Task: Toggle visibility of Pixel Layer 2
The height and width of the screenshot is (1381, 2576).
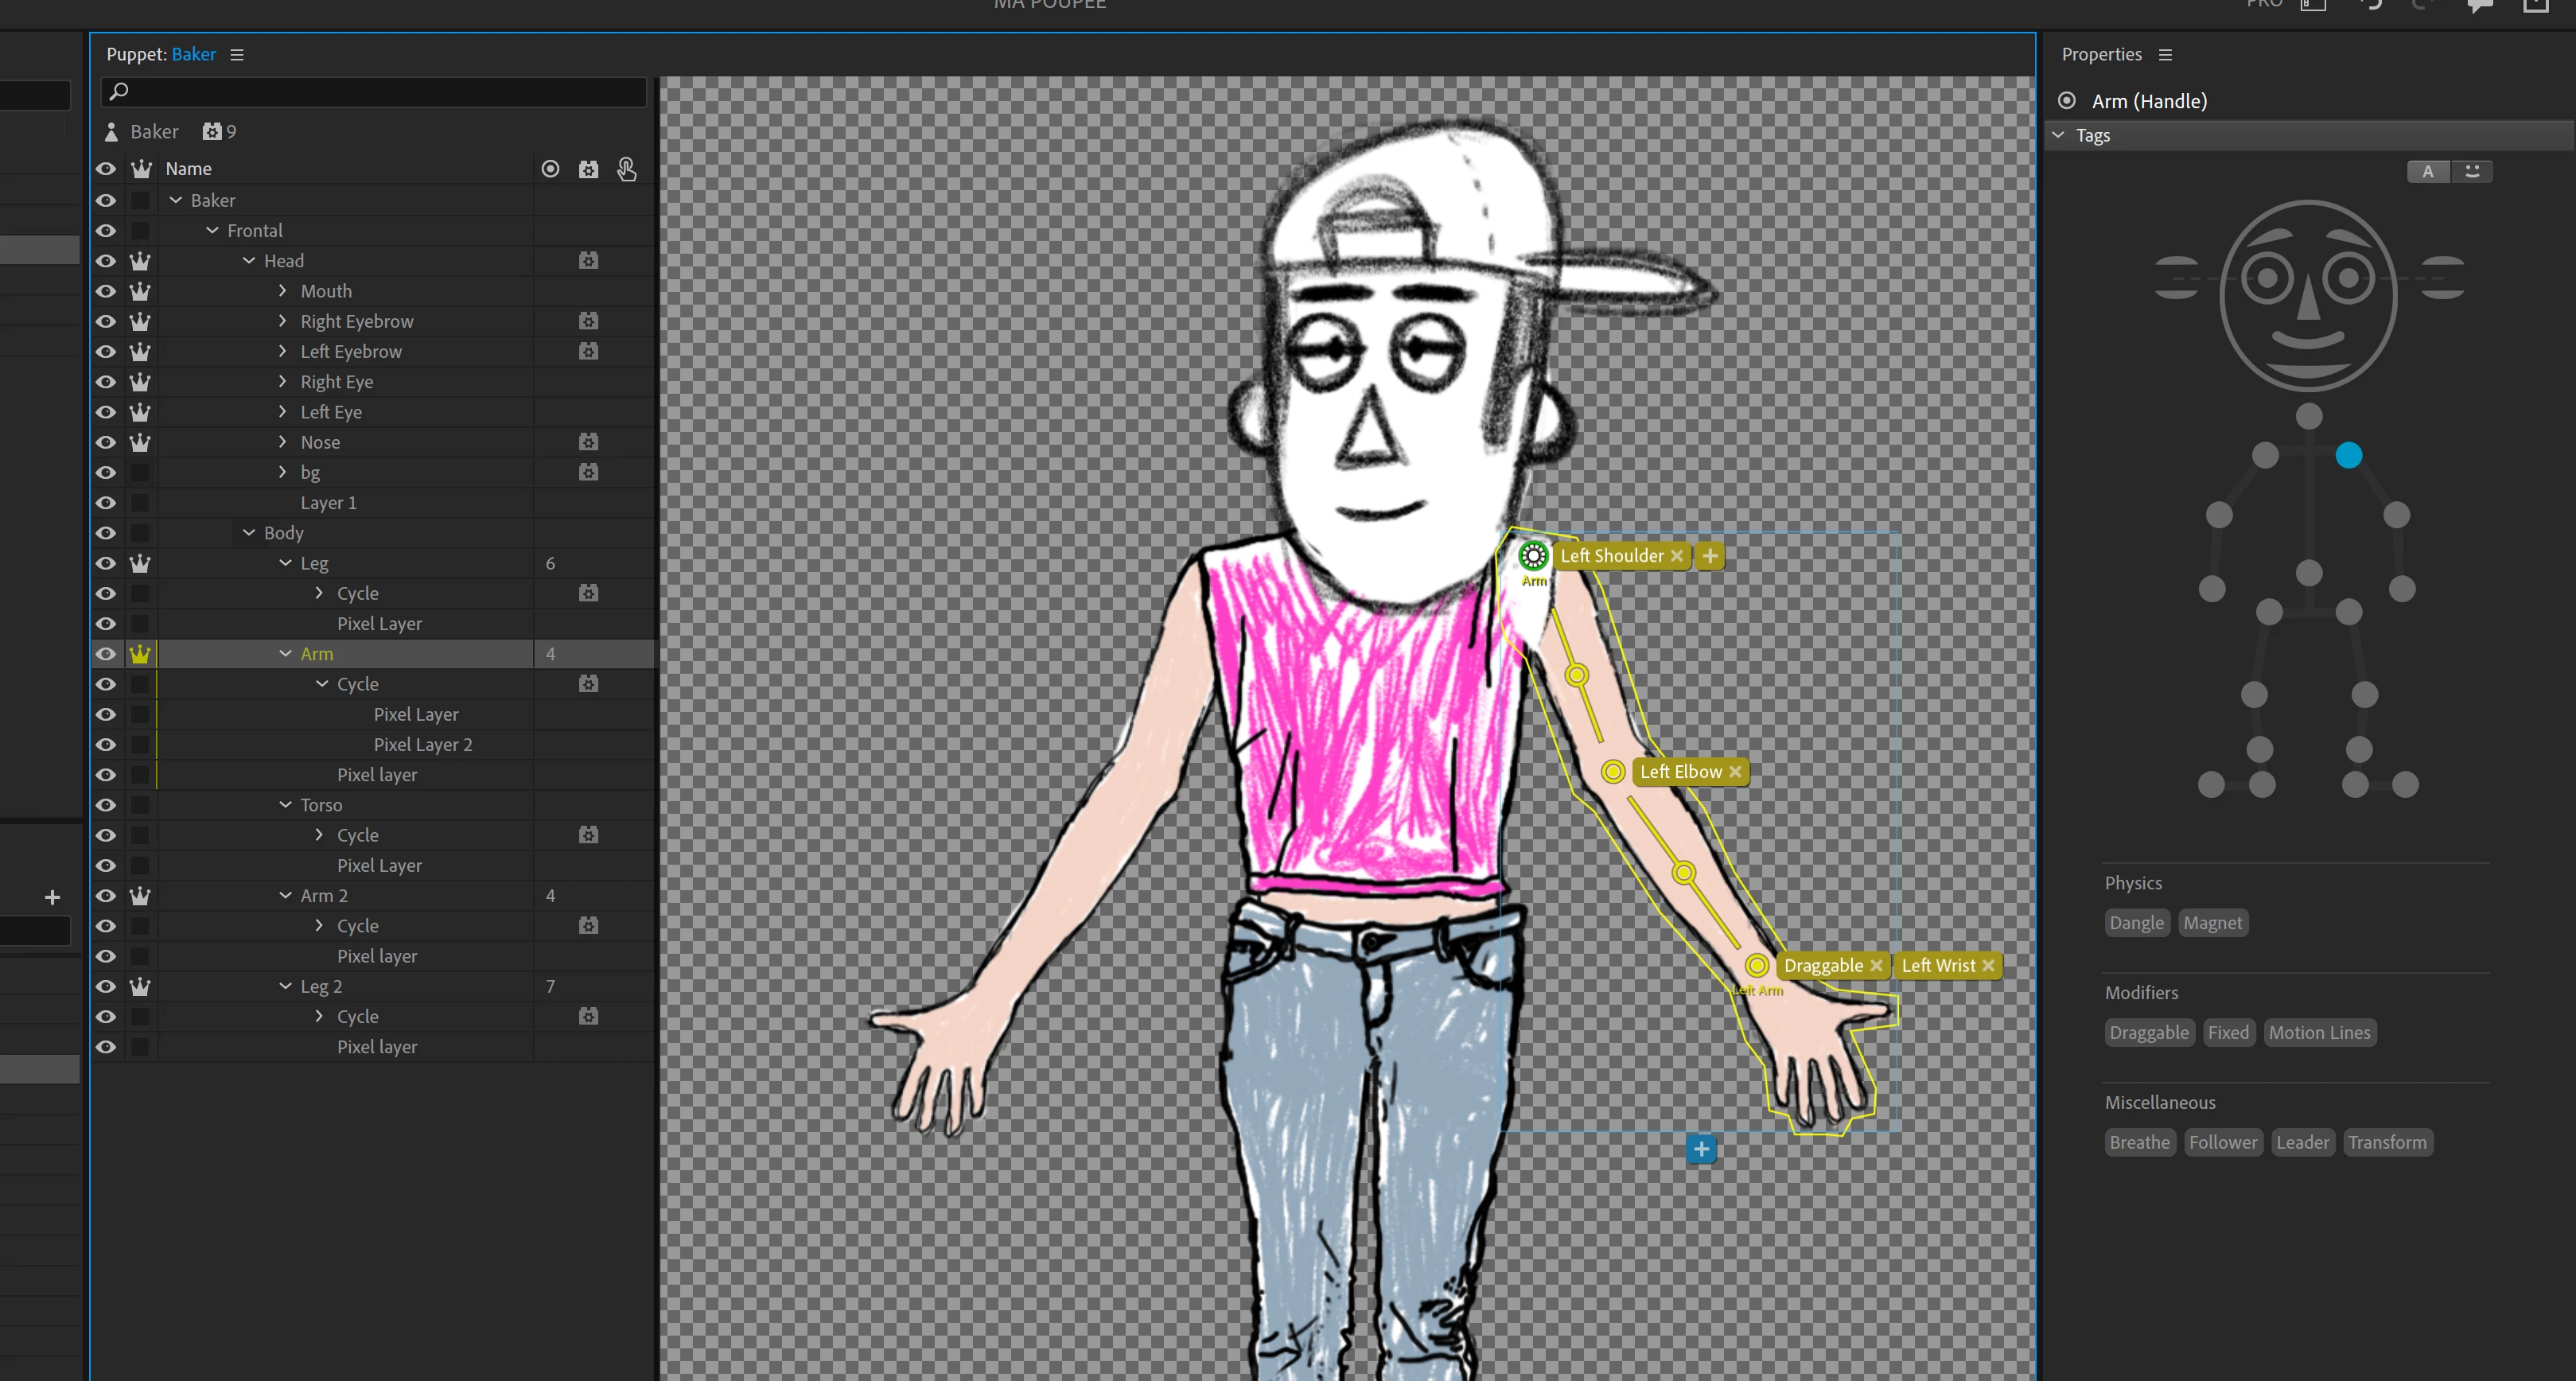Action: coord(106,745)
